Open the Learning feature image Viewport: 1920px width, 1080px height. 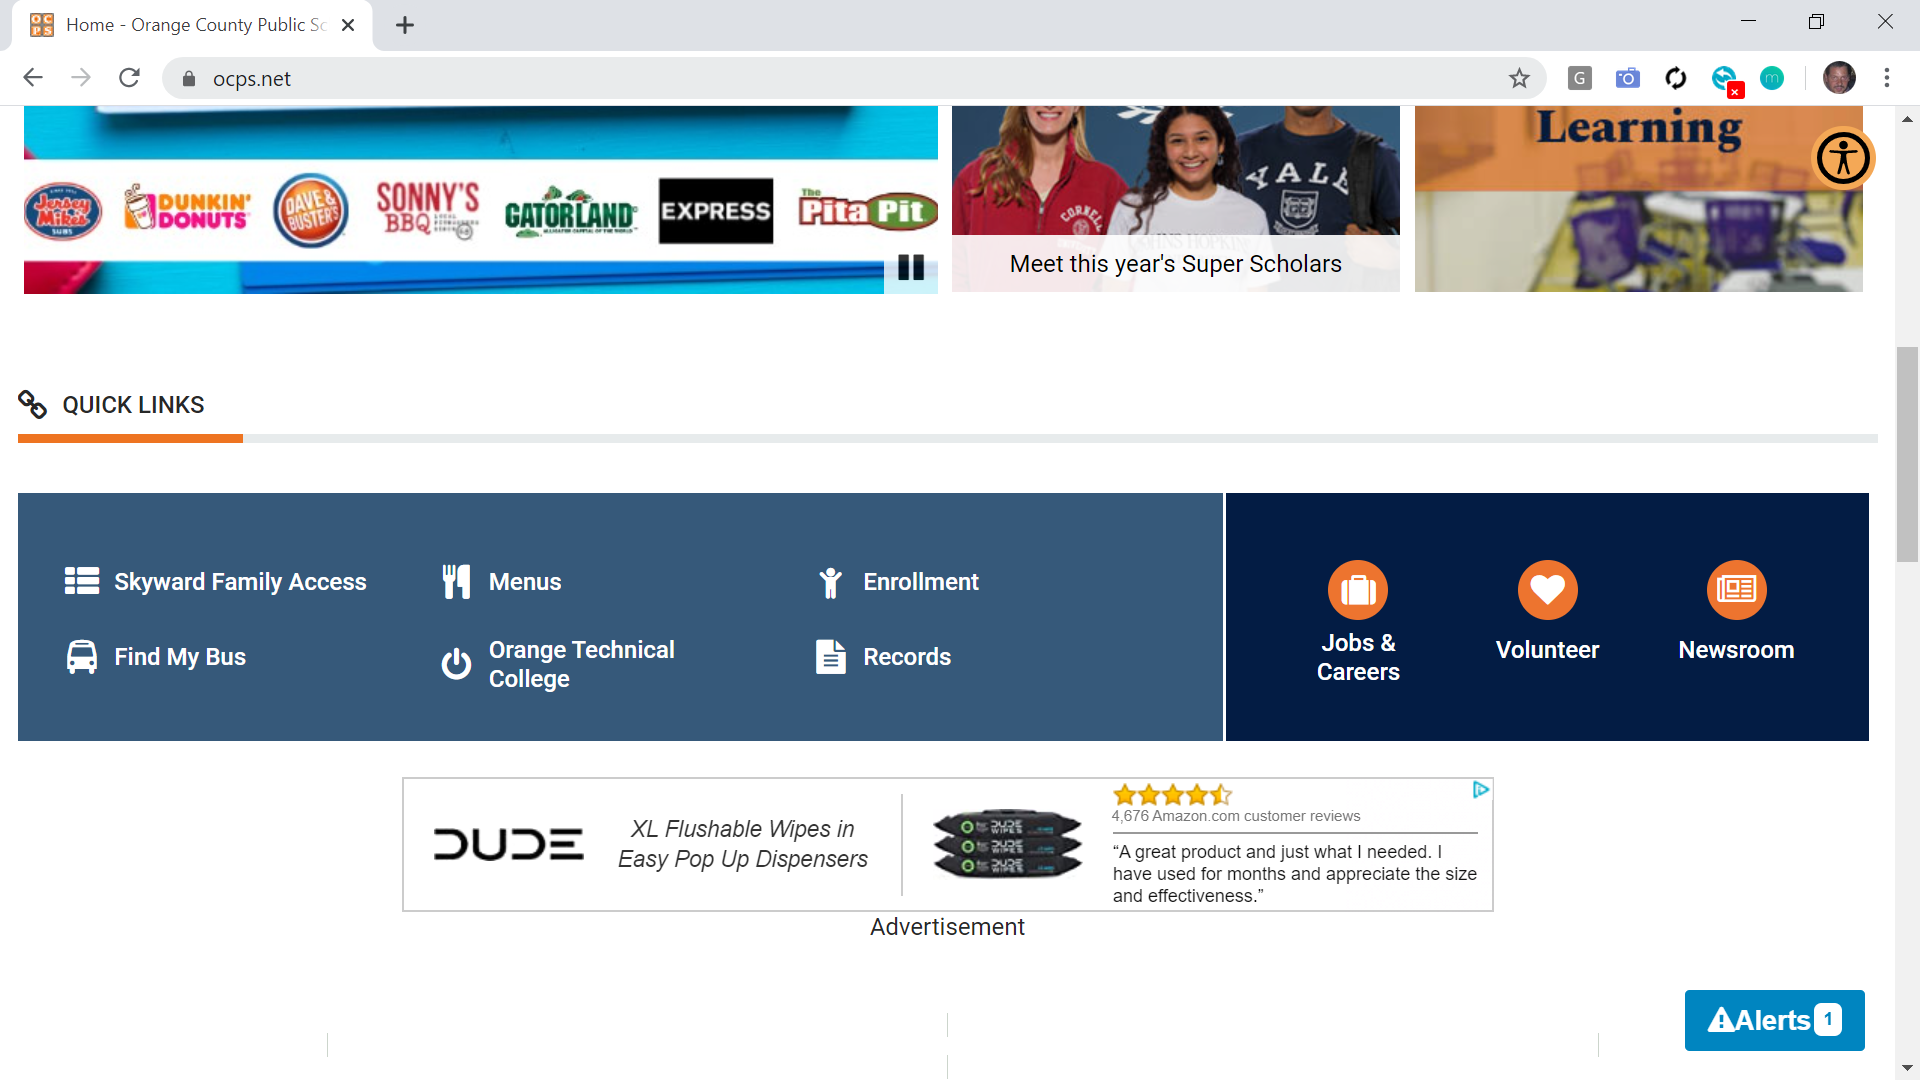pos(1639,199)
